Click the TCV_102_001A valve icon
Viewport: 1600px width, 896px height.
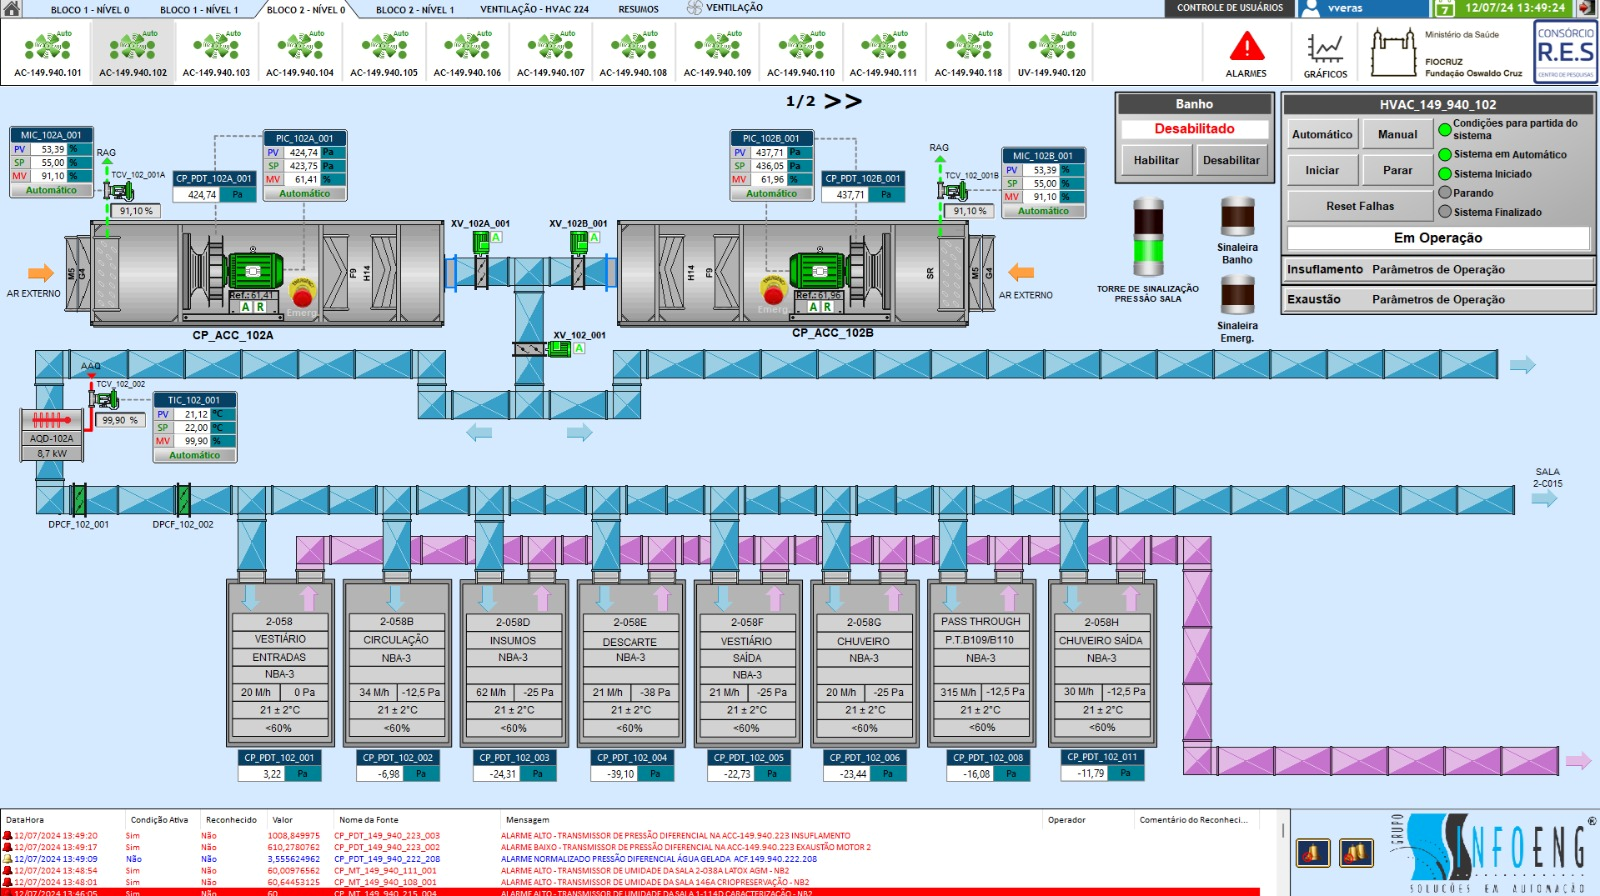point(119,191)
